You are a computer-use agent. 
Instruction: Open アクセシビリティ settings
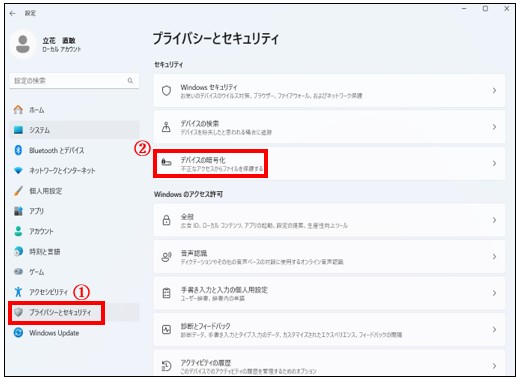[x=74, y=292]
